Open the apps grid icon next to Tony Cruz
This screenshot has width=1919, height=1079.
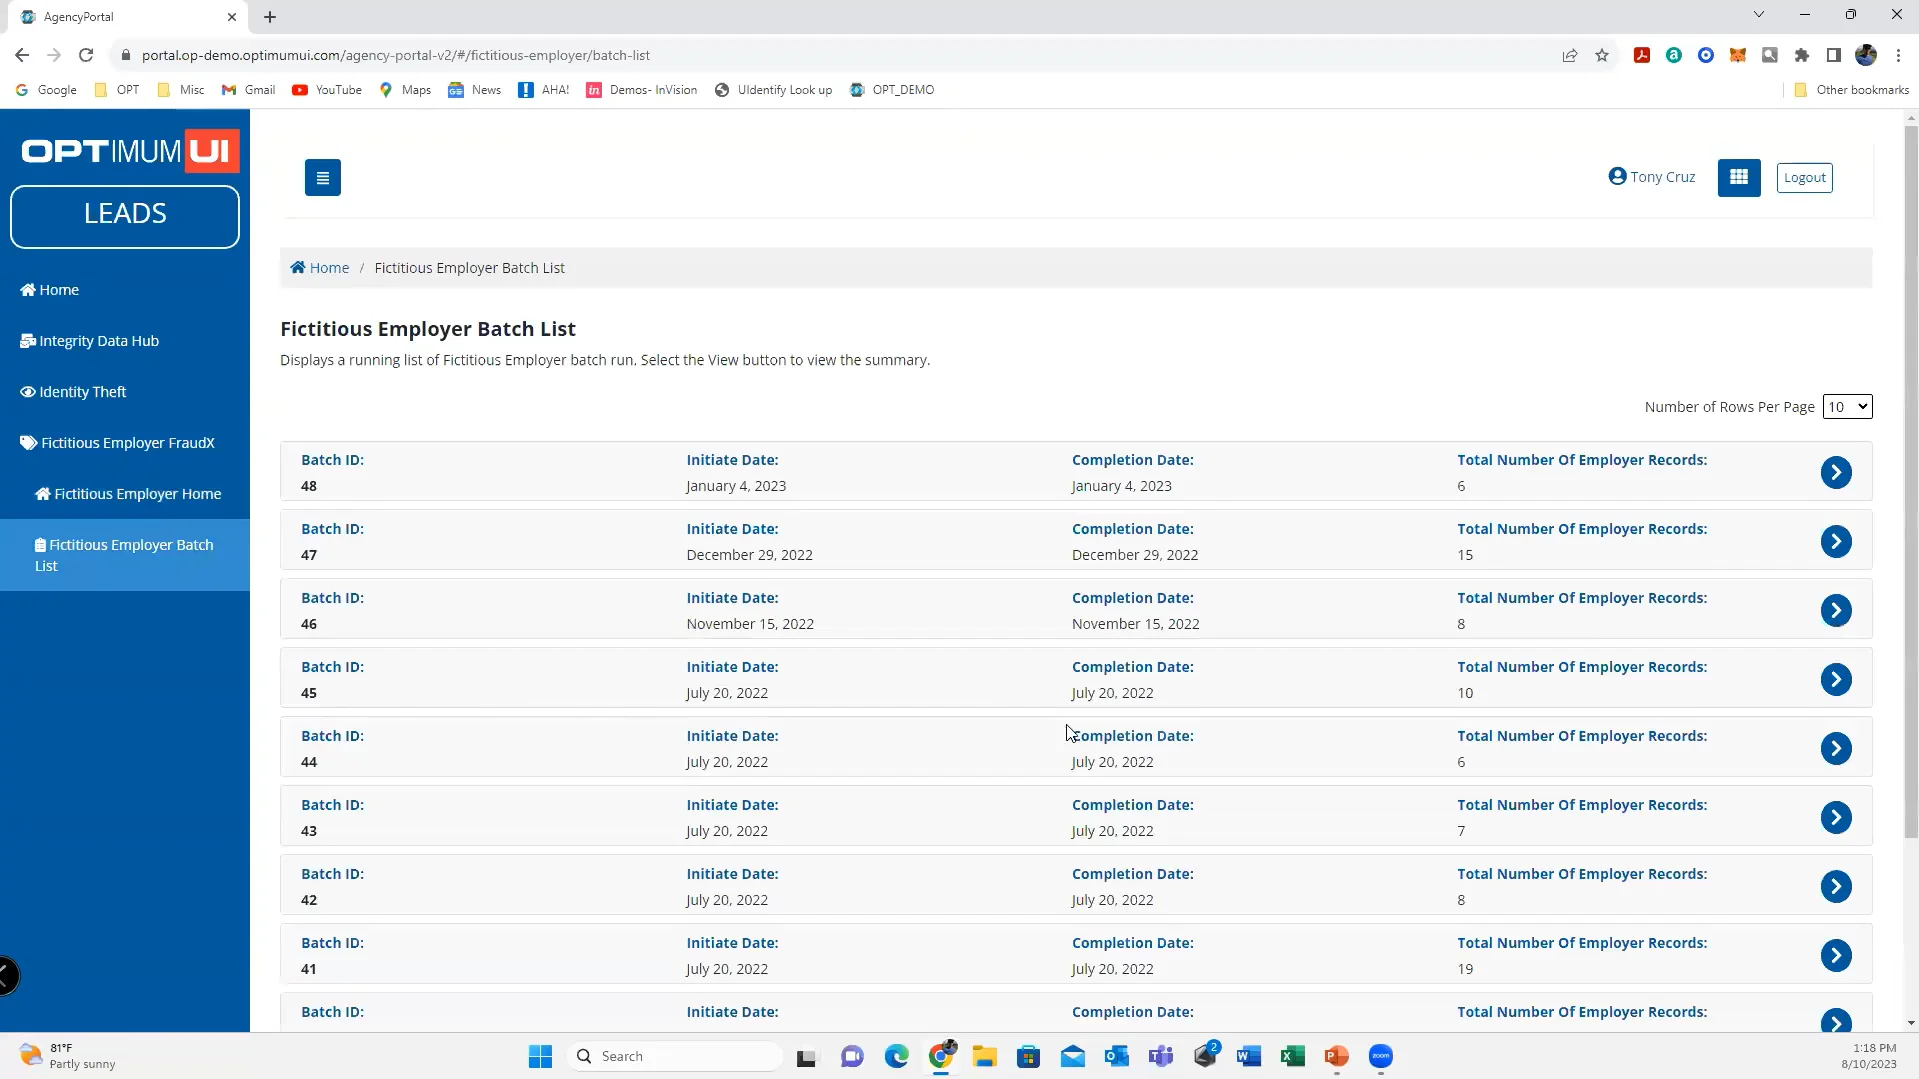(1739, 177)
